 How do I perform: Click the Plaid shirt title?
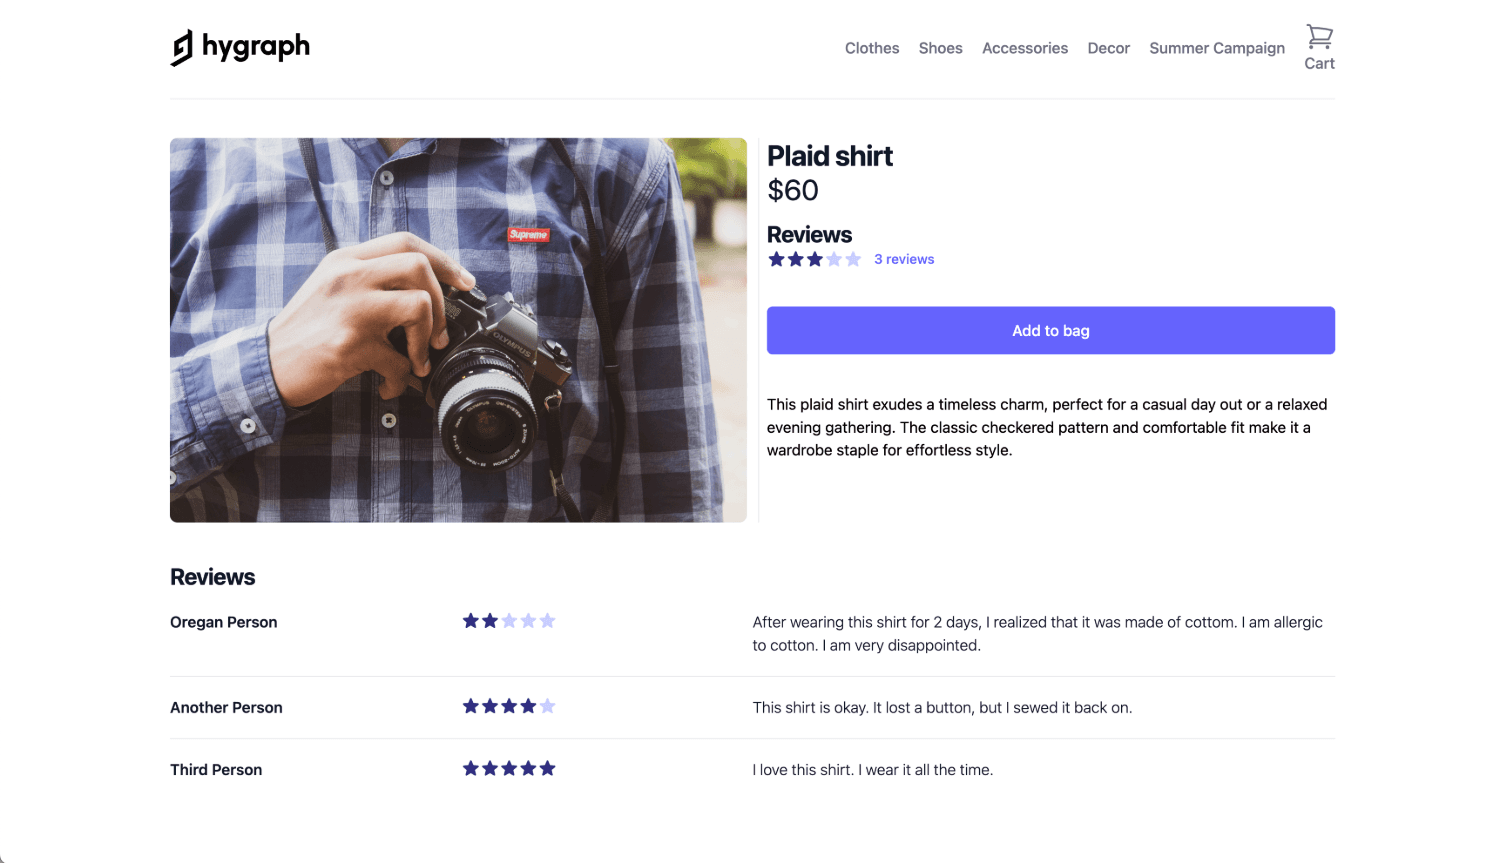point(830,156)
